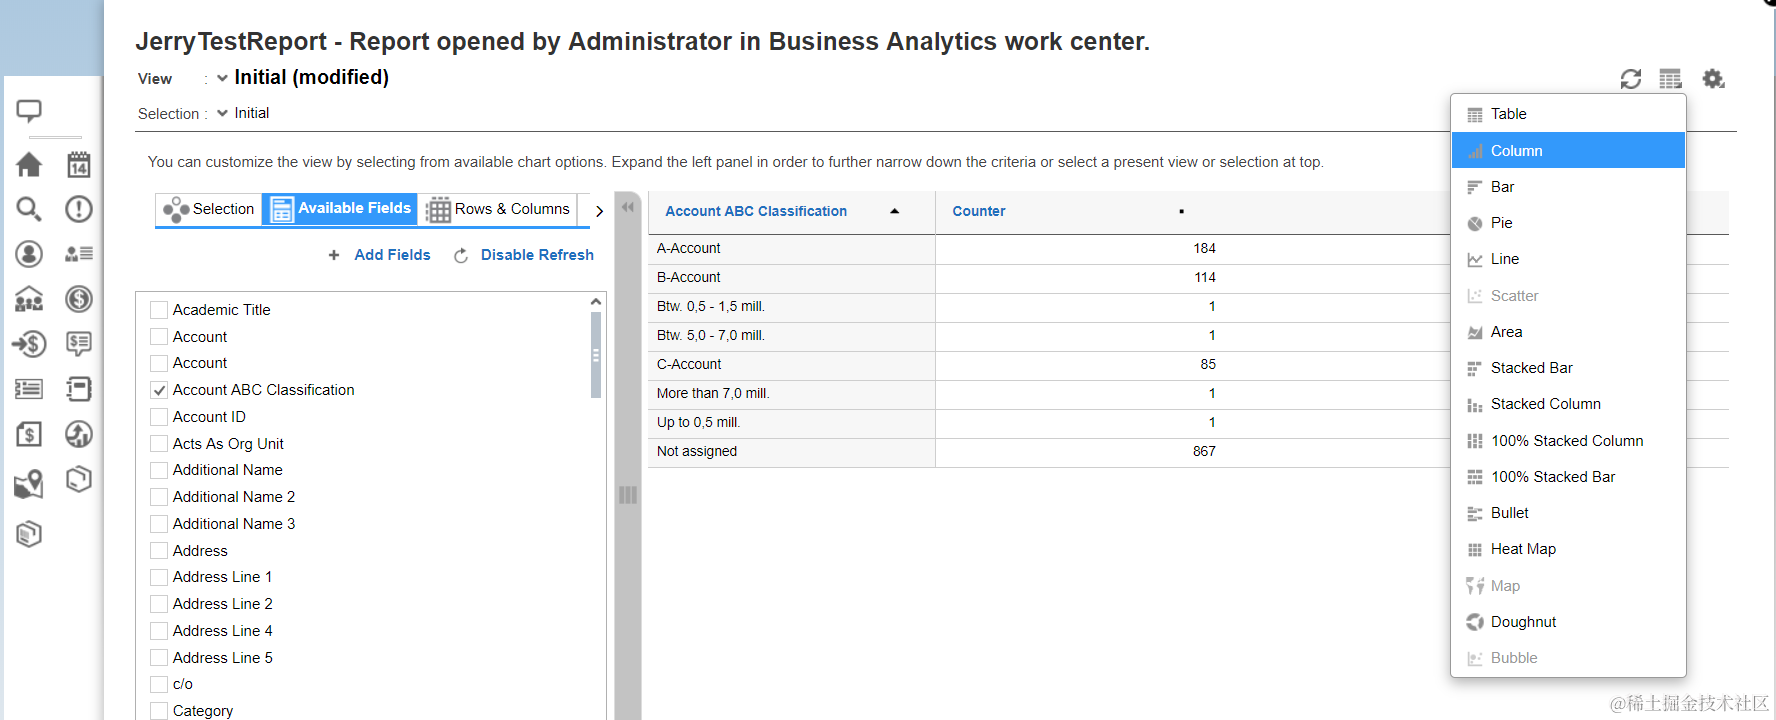
Task: Switch to the Rows & Columns tab
Action: point(499,209)
